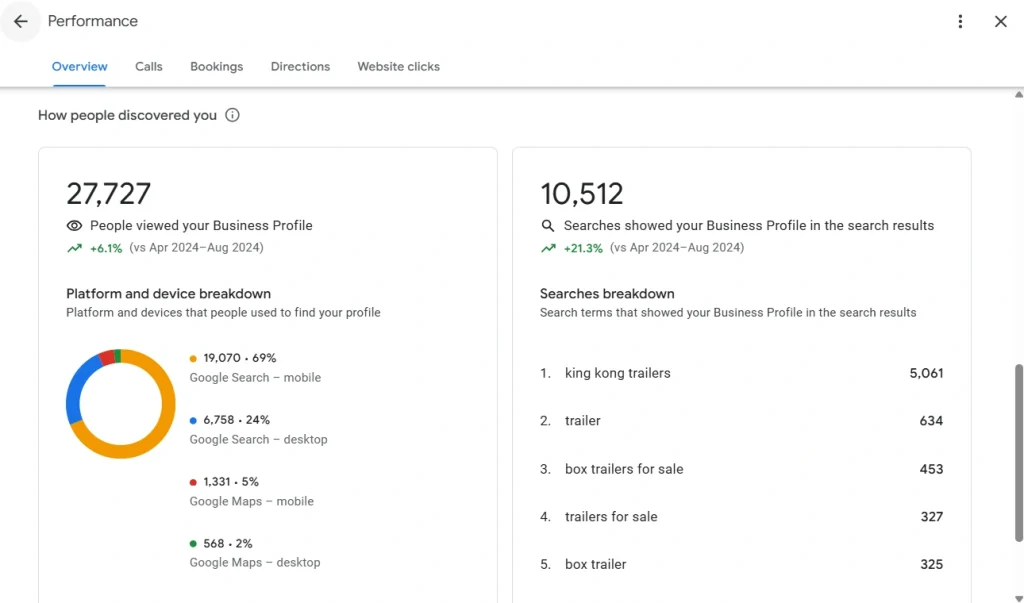Select the box trailers for sale row
This screenshot has height=603, width=1024.
pyautogui.click(x=624, y=469)
